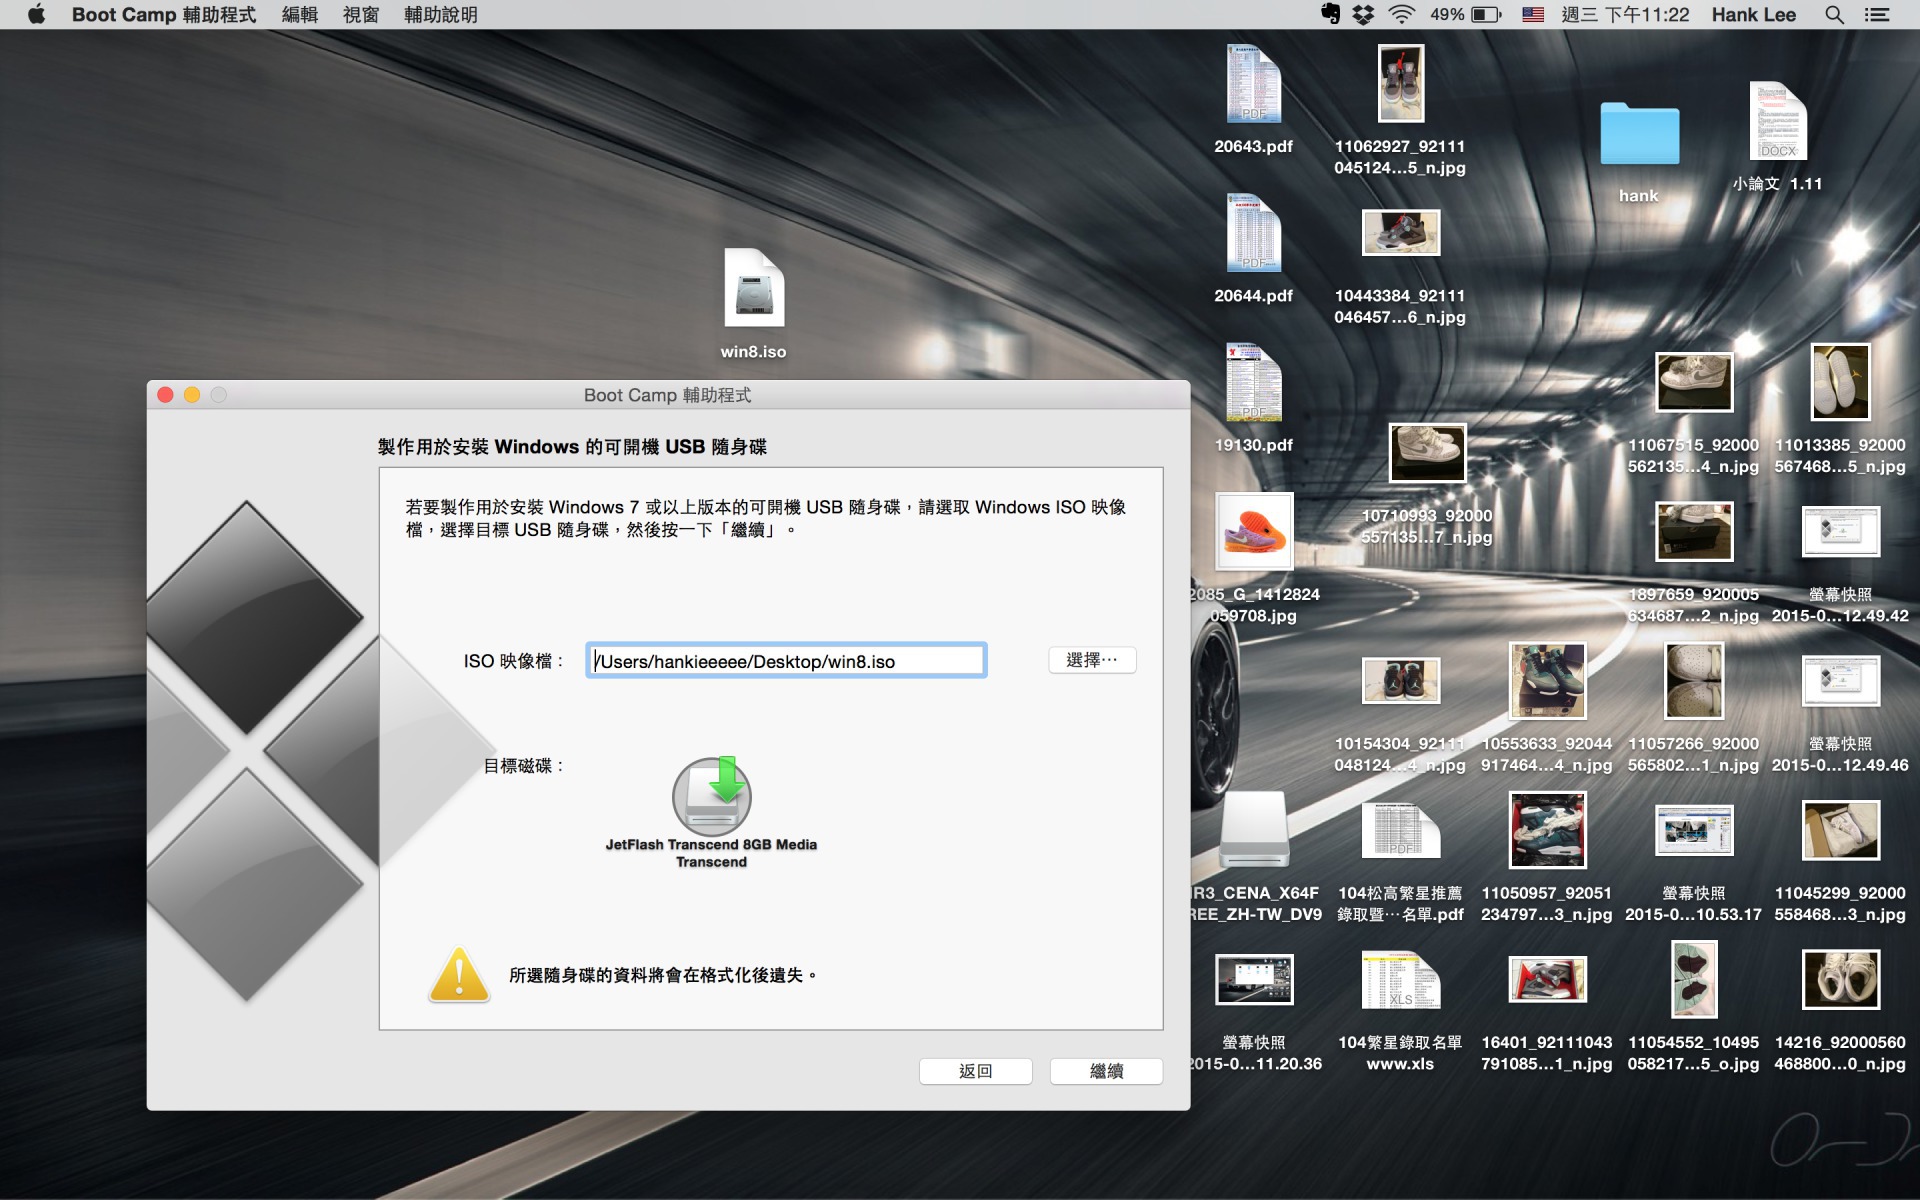The image size is (1920, 1200).
Task: Select the 11067515_92000 jpg thumbnail
Action: pos(1693,382)
